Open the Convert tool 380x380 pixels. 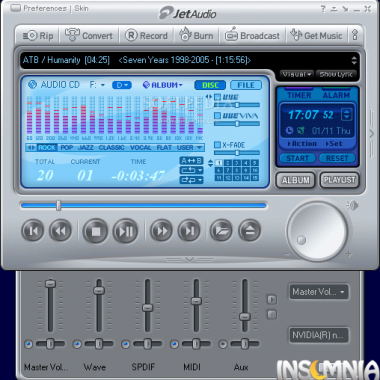[x=89, y=35]
